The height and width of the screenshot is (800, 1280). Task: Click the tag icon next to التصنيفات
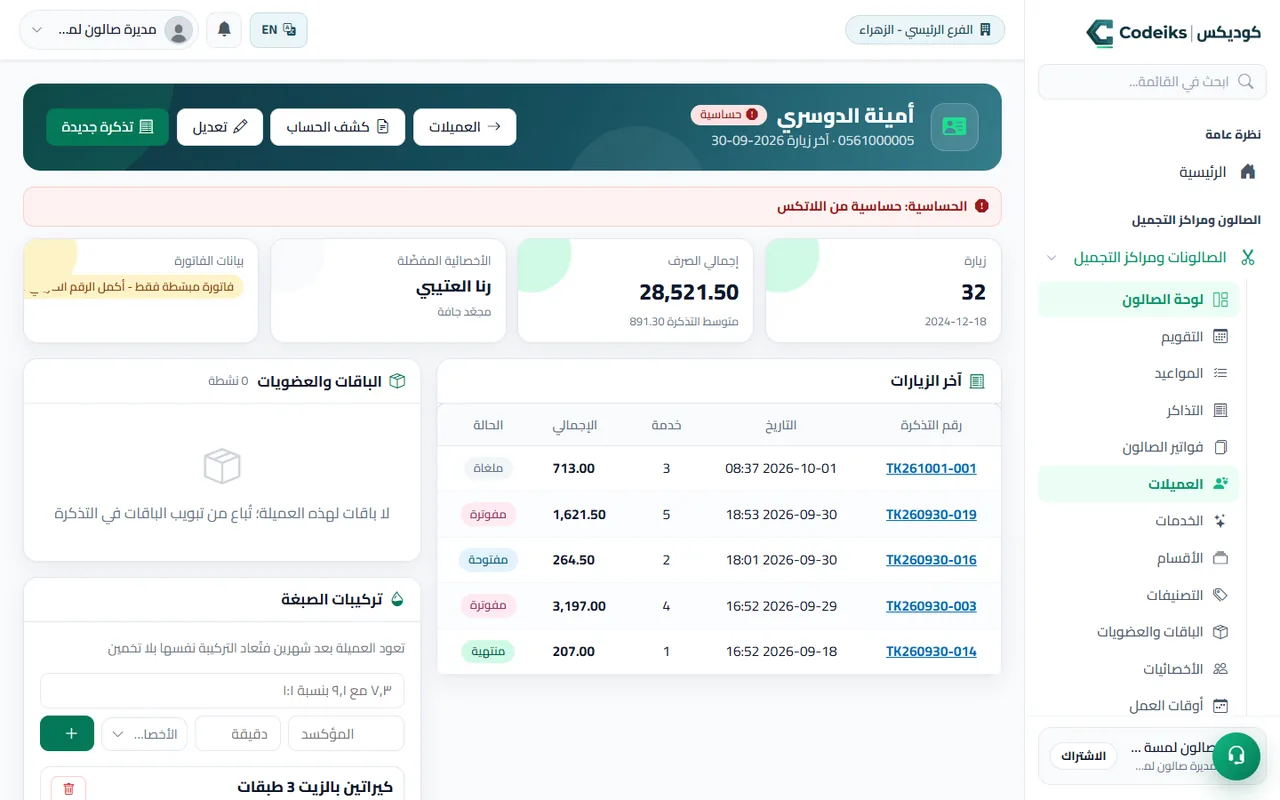click(1220, 595)
